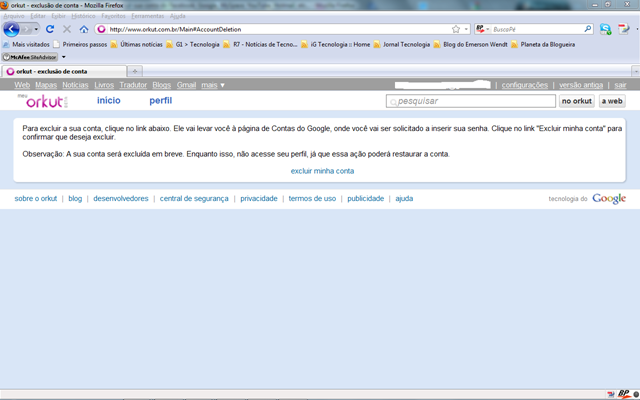The height and width of the screenshot is (400, 640).
Task: Open the Exibir menu
Action: [x=58, y=16]
